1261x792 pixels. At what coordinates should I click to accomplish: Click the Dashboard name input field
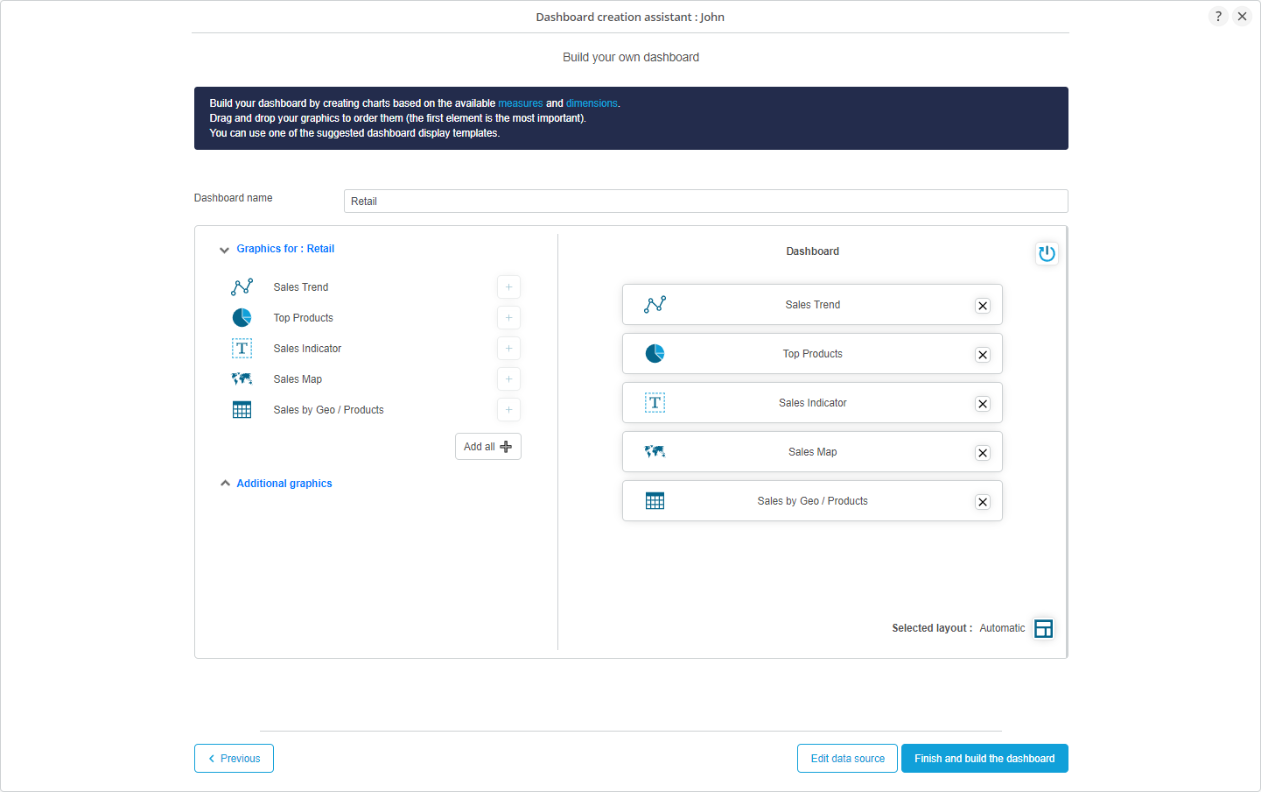[705, 201]
